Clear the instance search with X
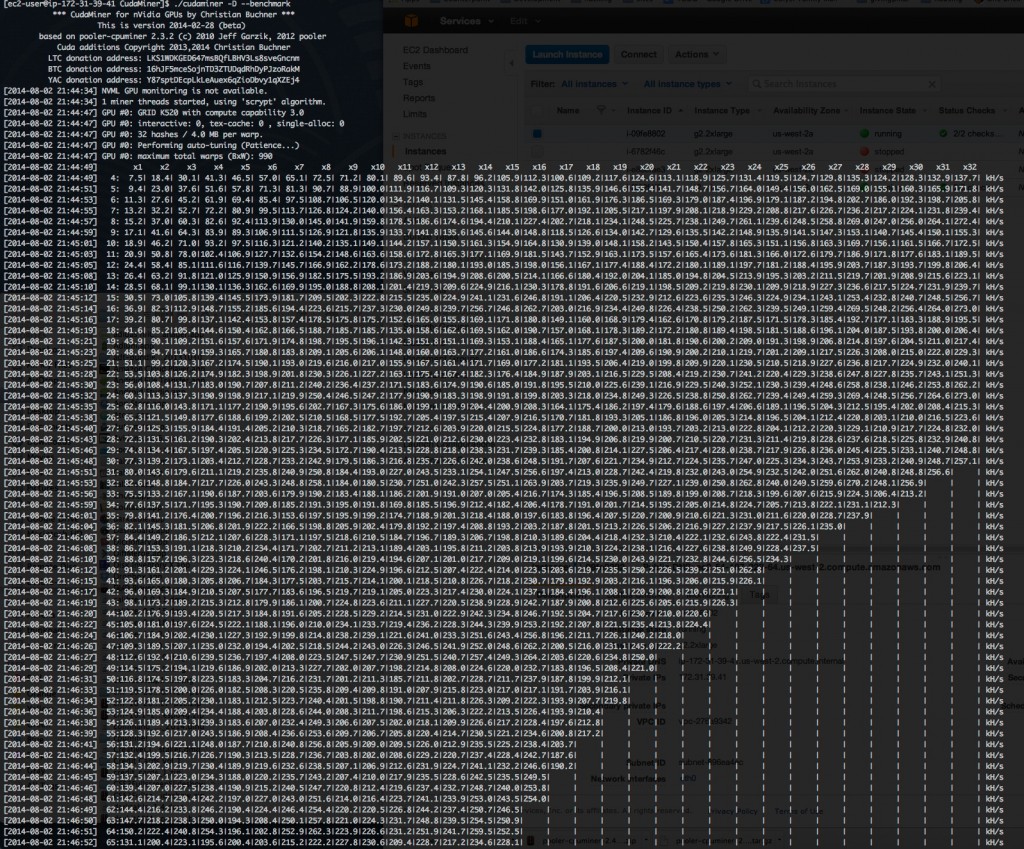Image resolution: width=1024 pixels, height=849 pixels. pyautogui.click(x=932, y=84)
